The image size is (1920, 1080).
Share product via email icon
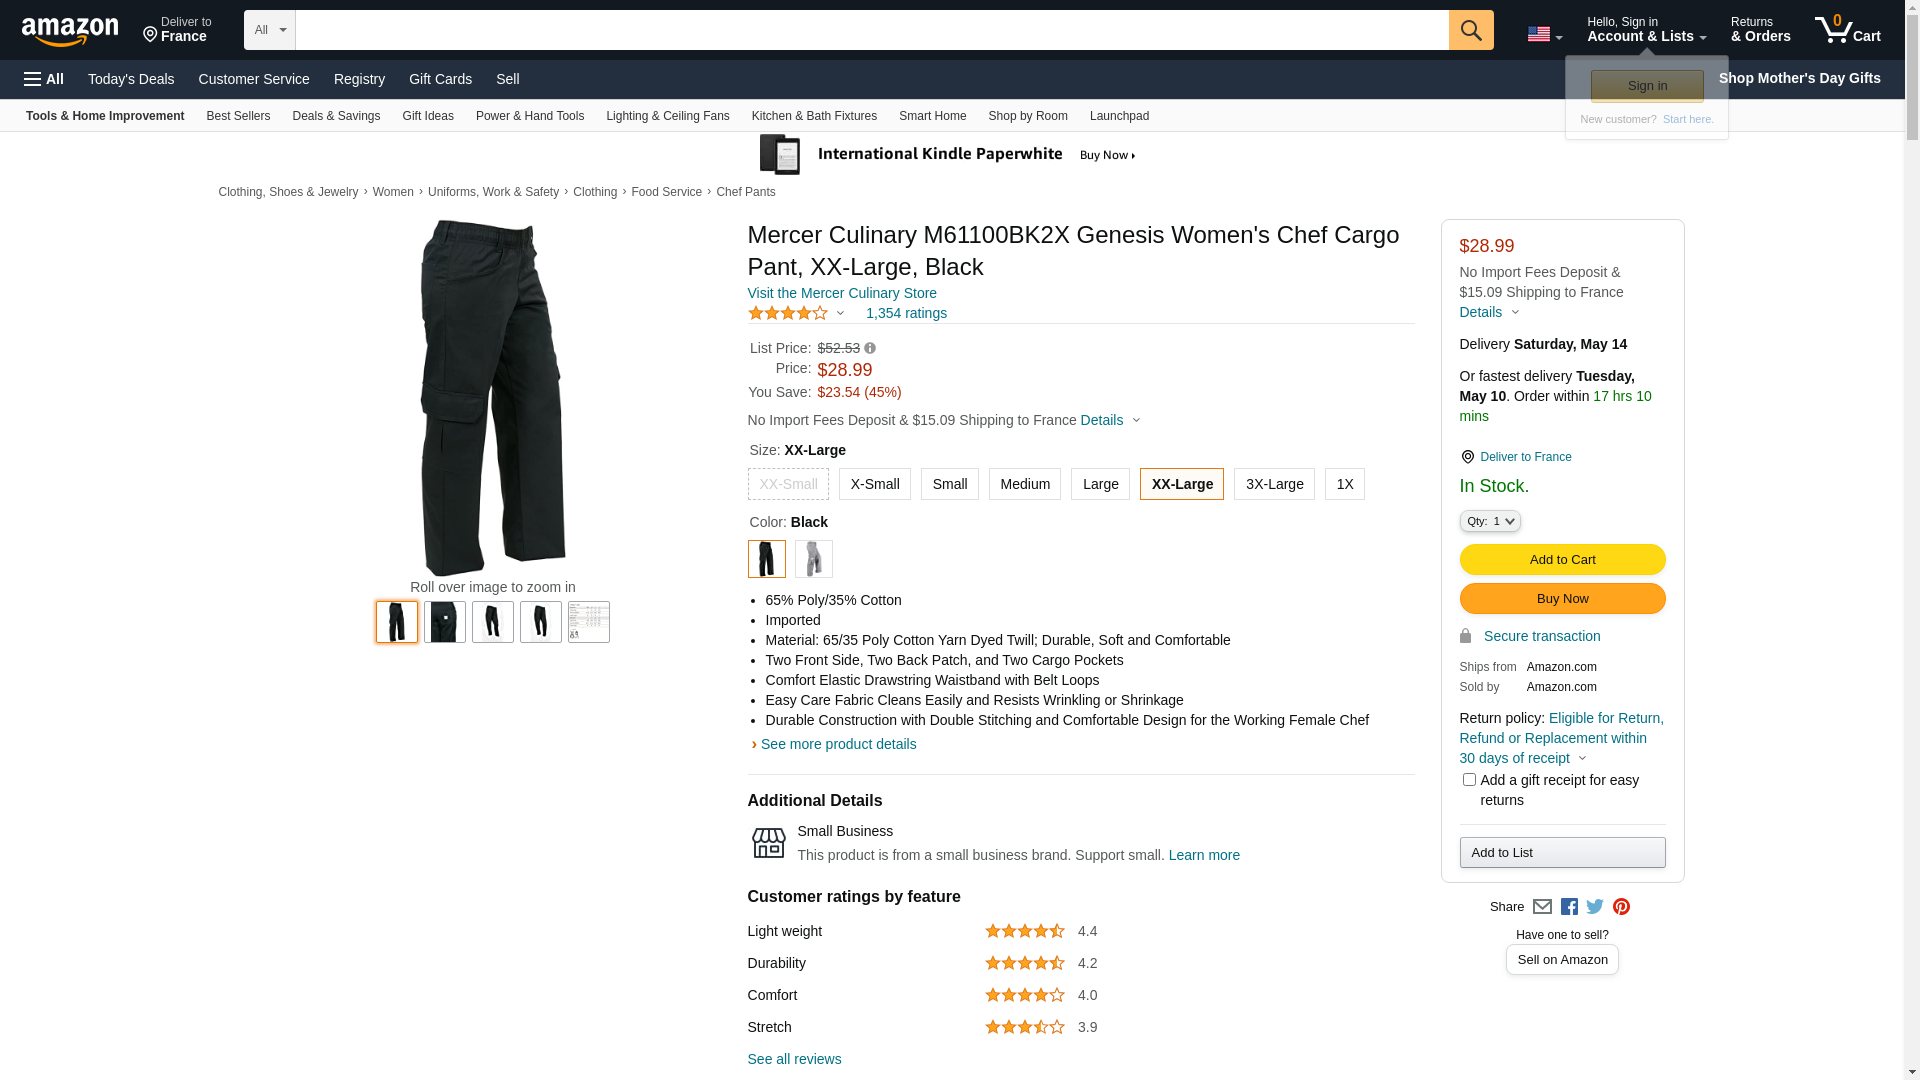(1542, 907)
